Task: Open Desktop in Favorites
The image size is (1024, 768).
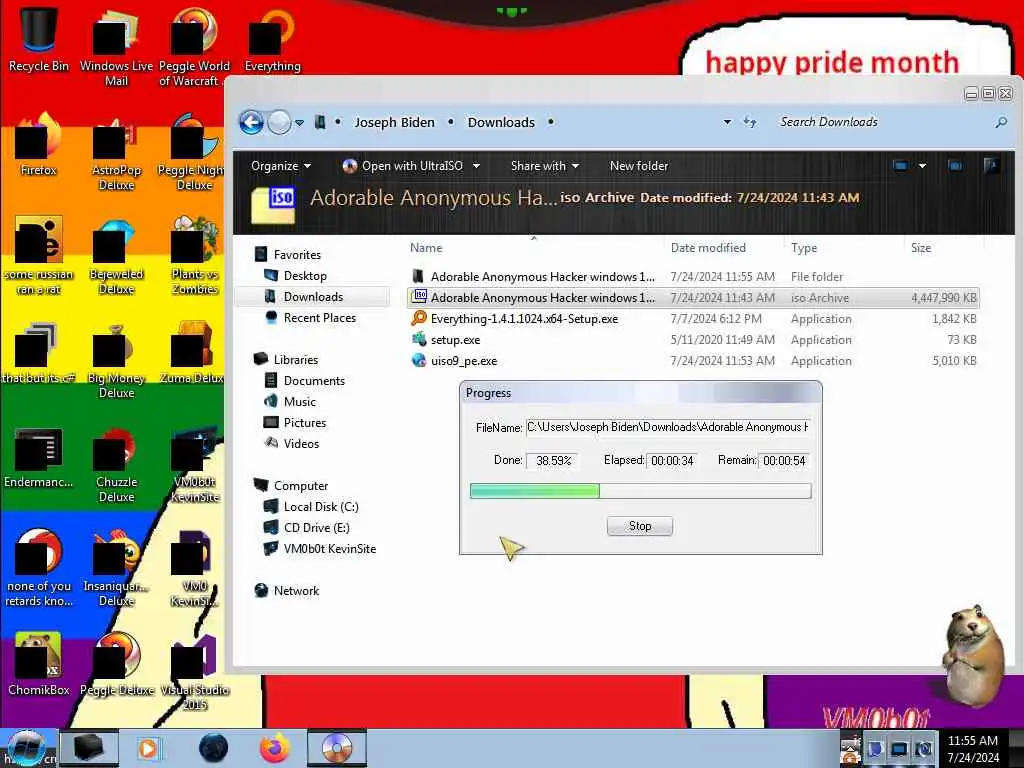Action: tap(305, 276)
